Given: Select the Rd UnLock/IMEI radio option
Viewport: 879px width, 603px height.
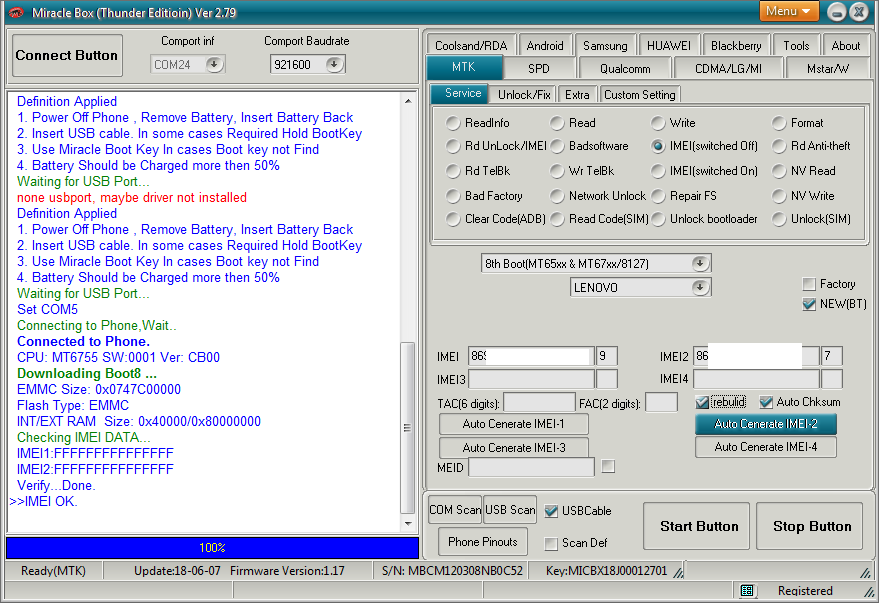Looking at the screenshot, I should [x=453, y=146].
